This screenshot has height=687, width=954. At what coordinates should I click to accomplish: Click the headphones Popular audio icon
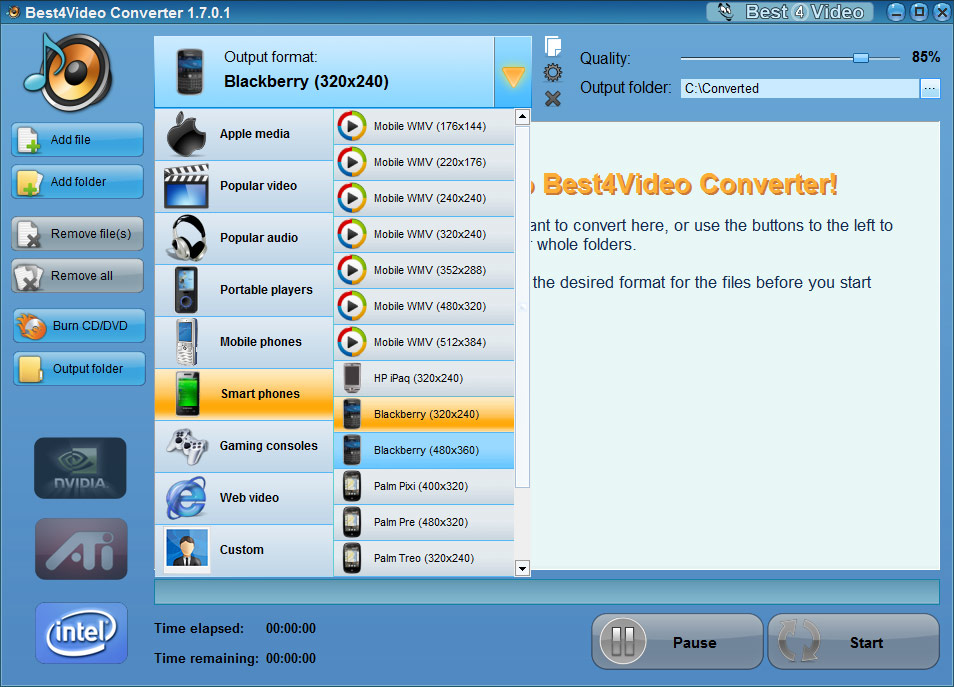(x=188, y=238)
